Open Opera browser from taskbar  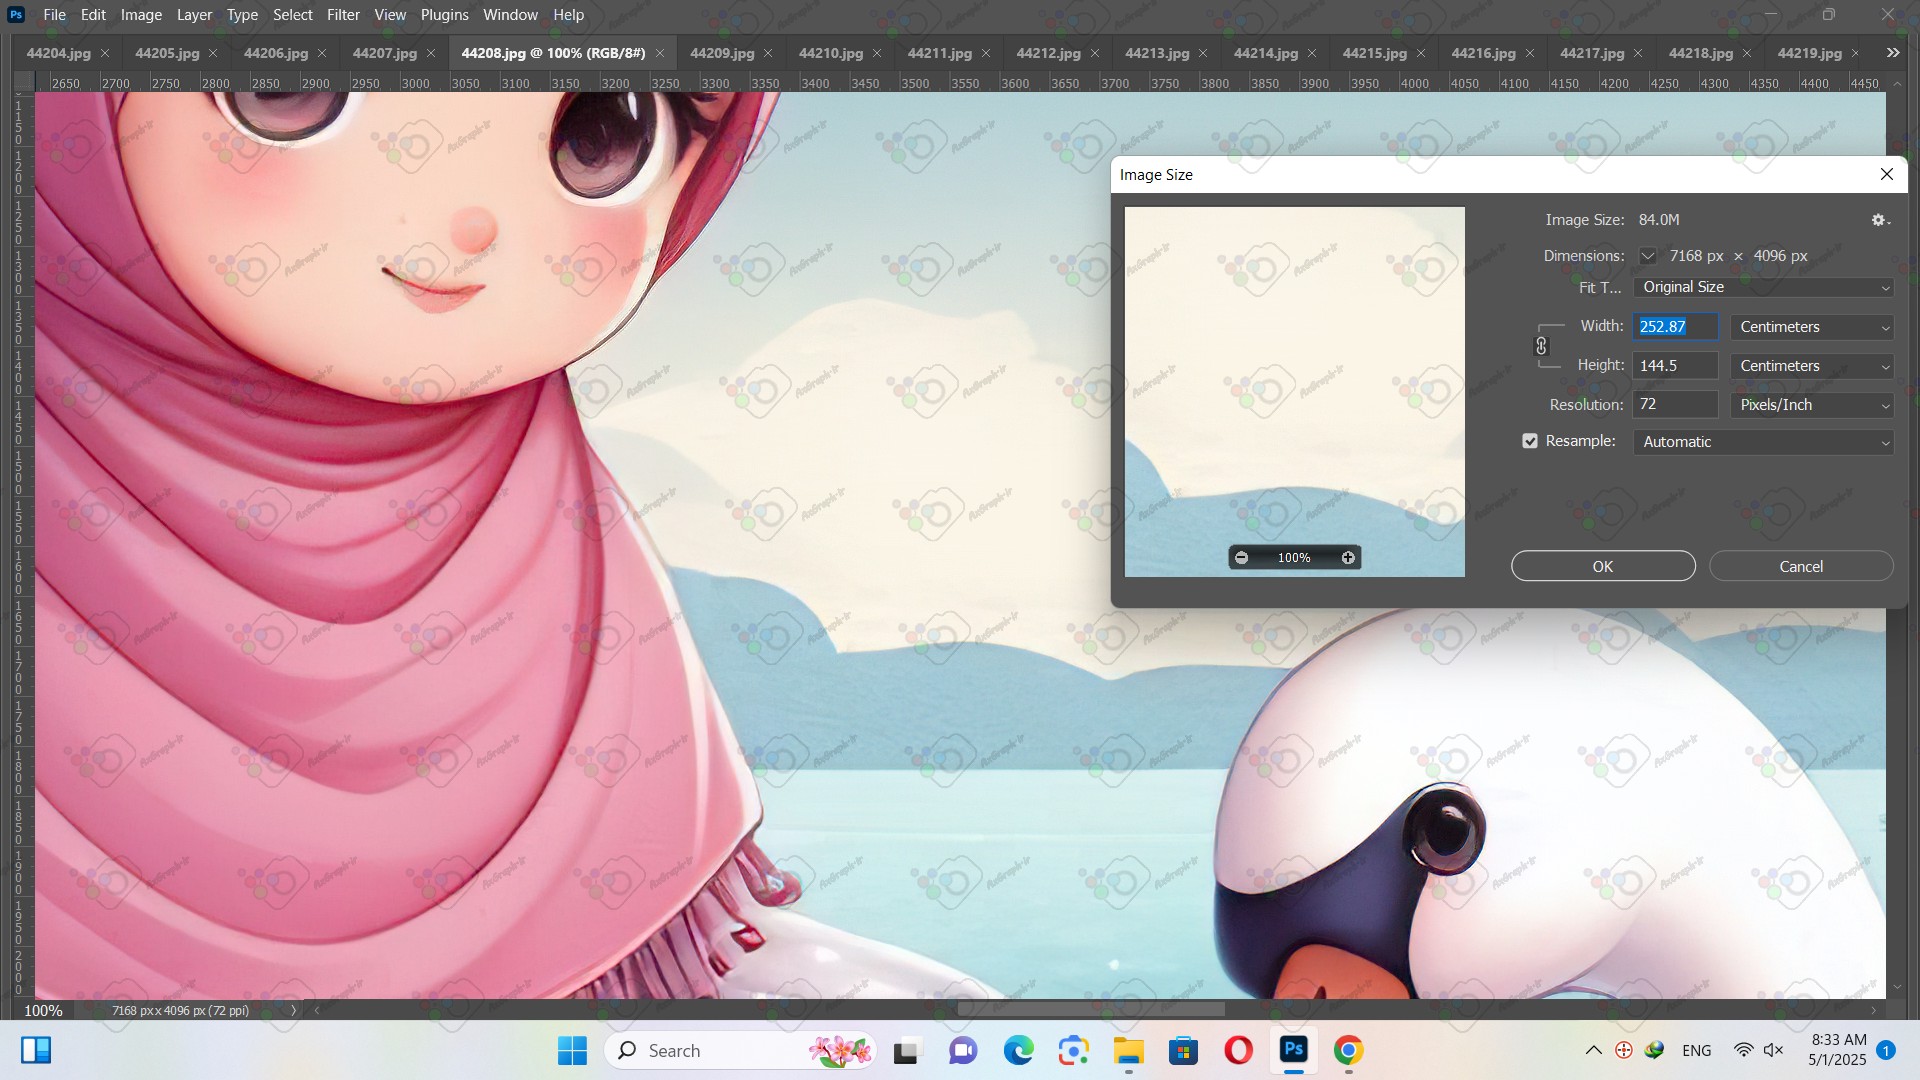pyautogui.click(x=1239, y=1051)
